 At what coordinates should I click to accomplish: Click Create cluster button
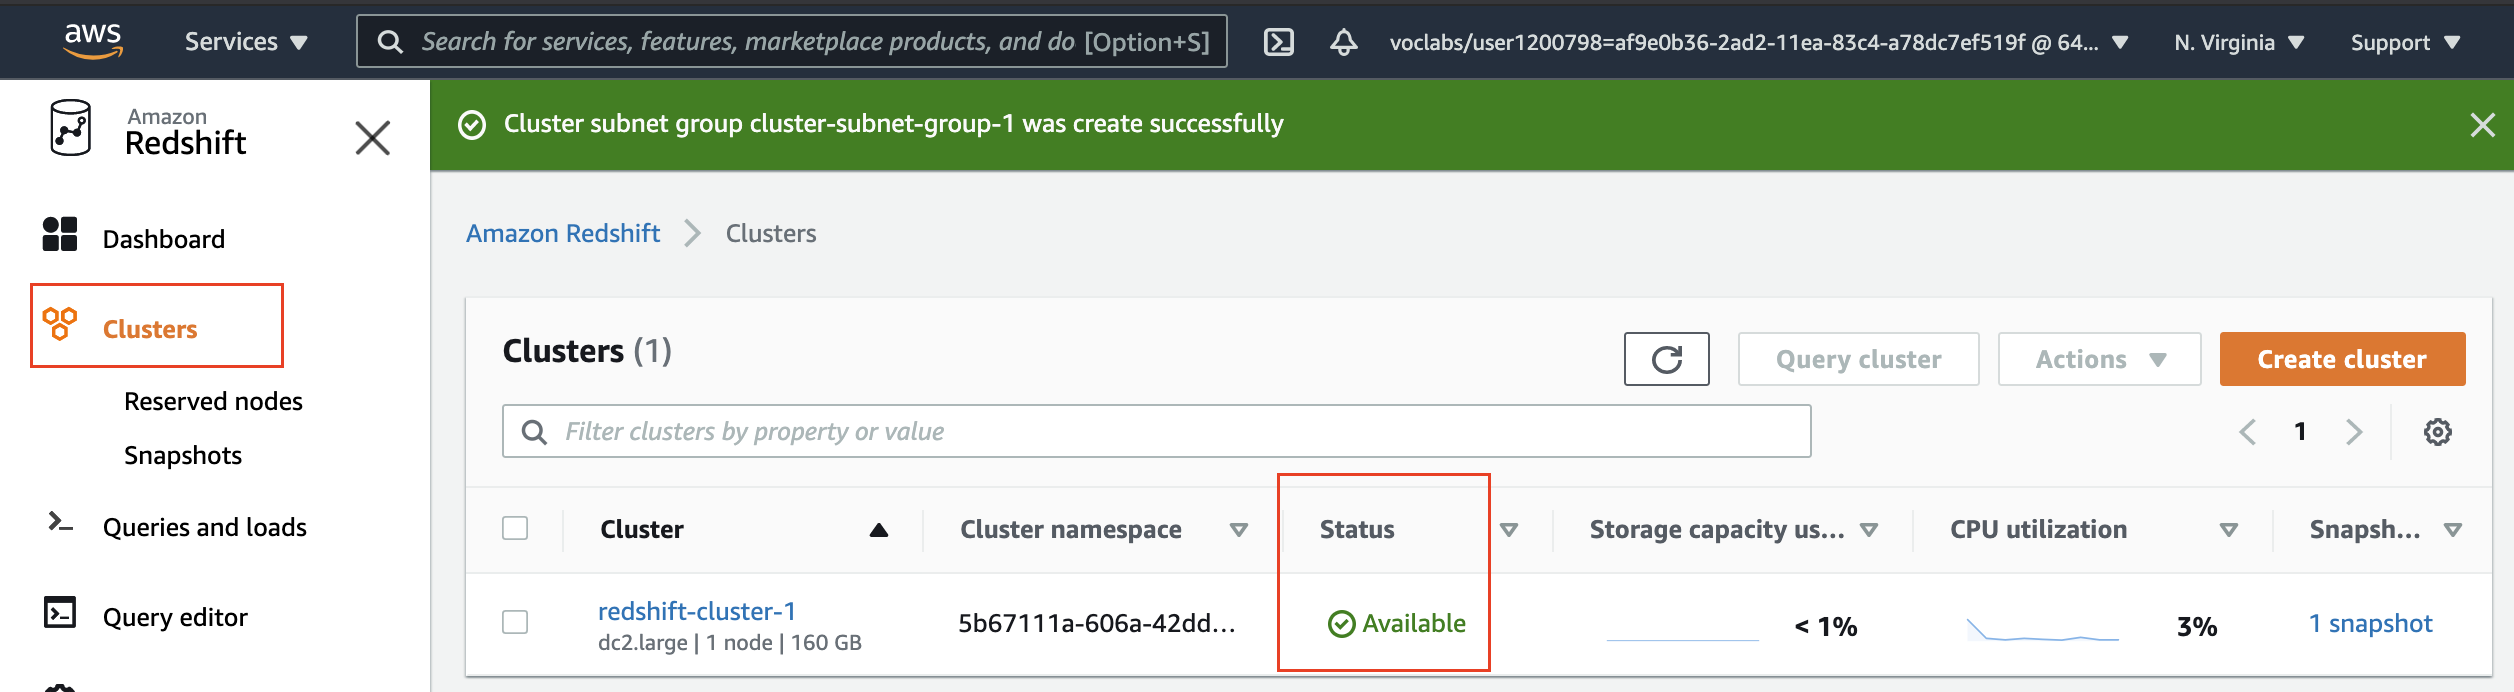tap(2342, 359)
